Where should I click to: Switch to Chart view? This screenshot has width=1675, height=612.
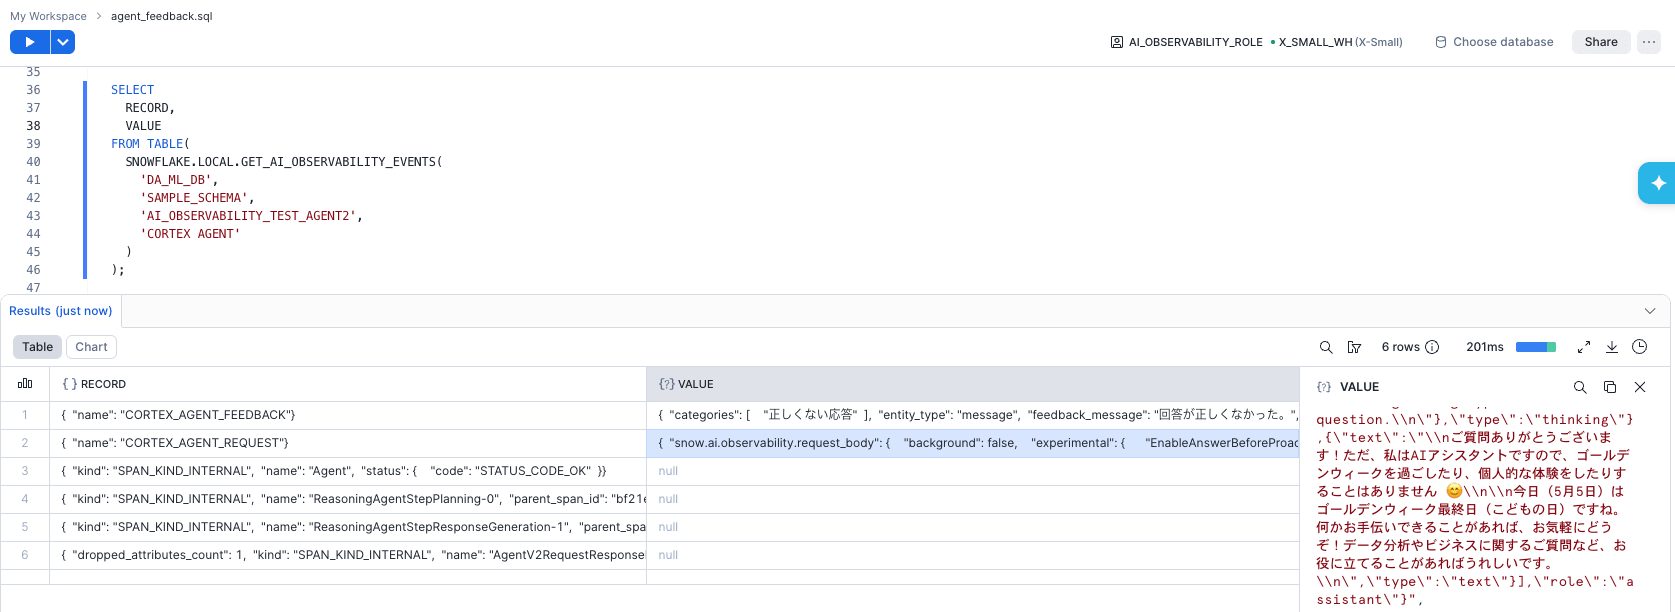(x=91, y=347)
